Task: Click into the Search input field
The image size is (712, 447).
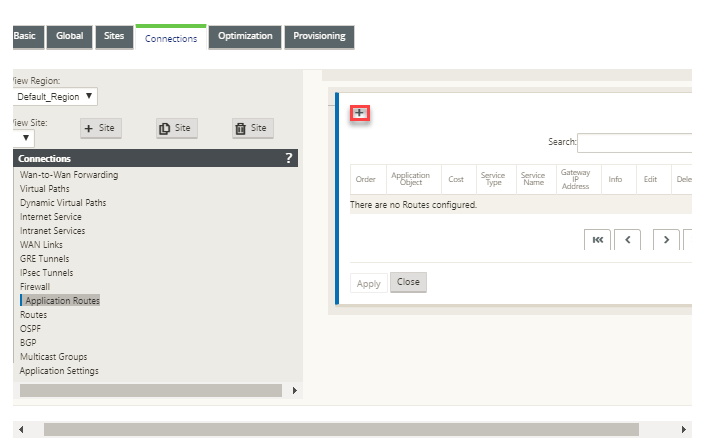Action: pos(635,143)
